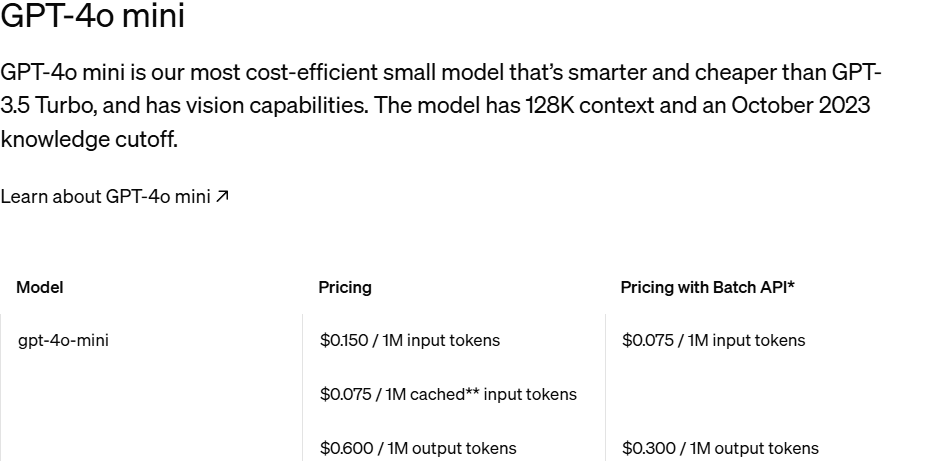This screenshot has height=461, width=932.
Task: Select the Pricing column header
Action: pos(345,287)
